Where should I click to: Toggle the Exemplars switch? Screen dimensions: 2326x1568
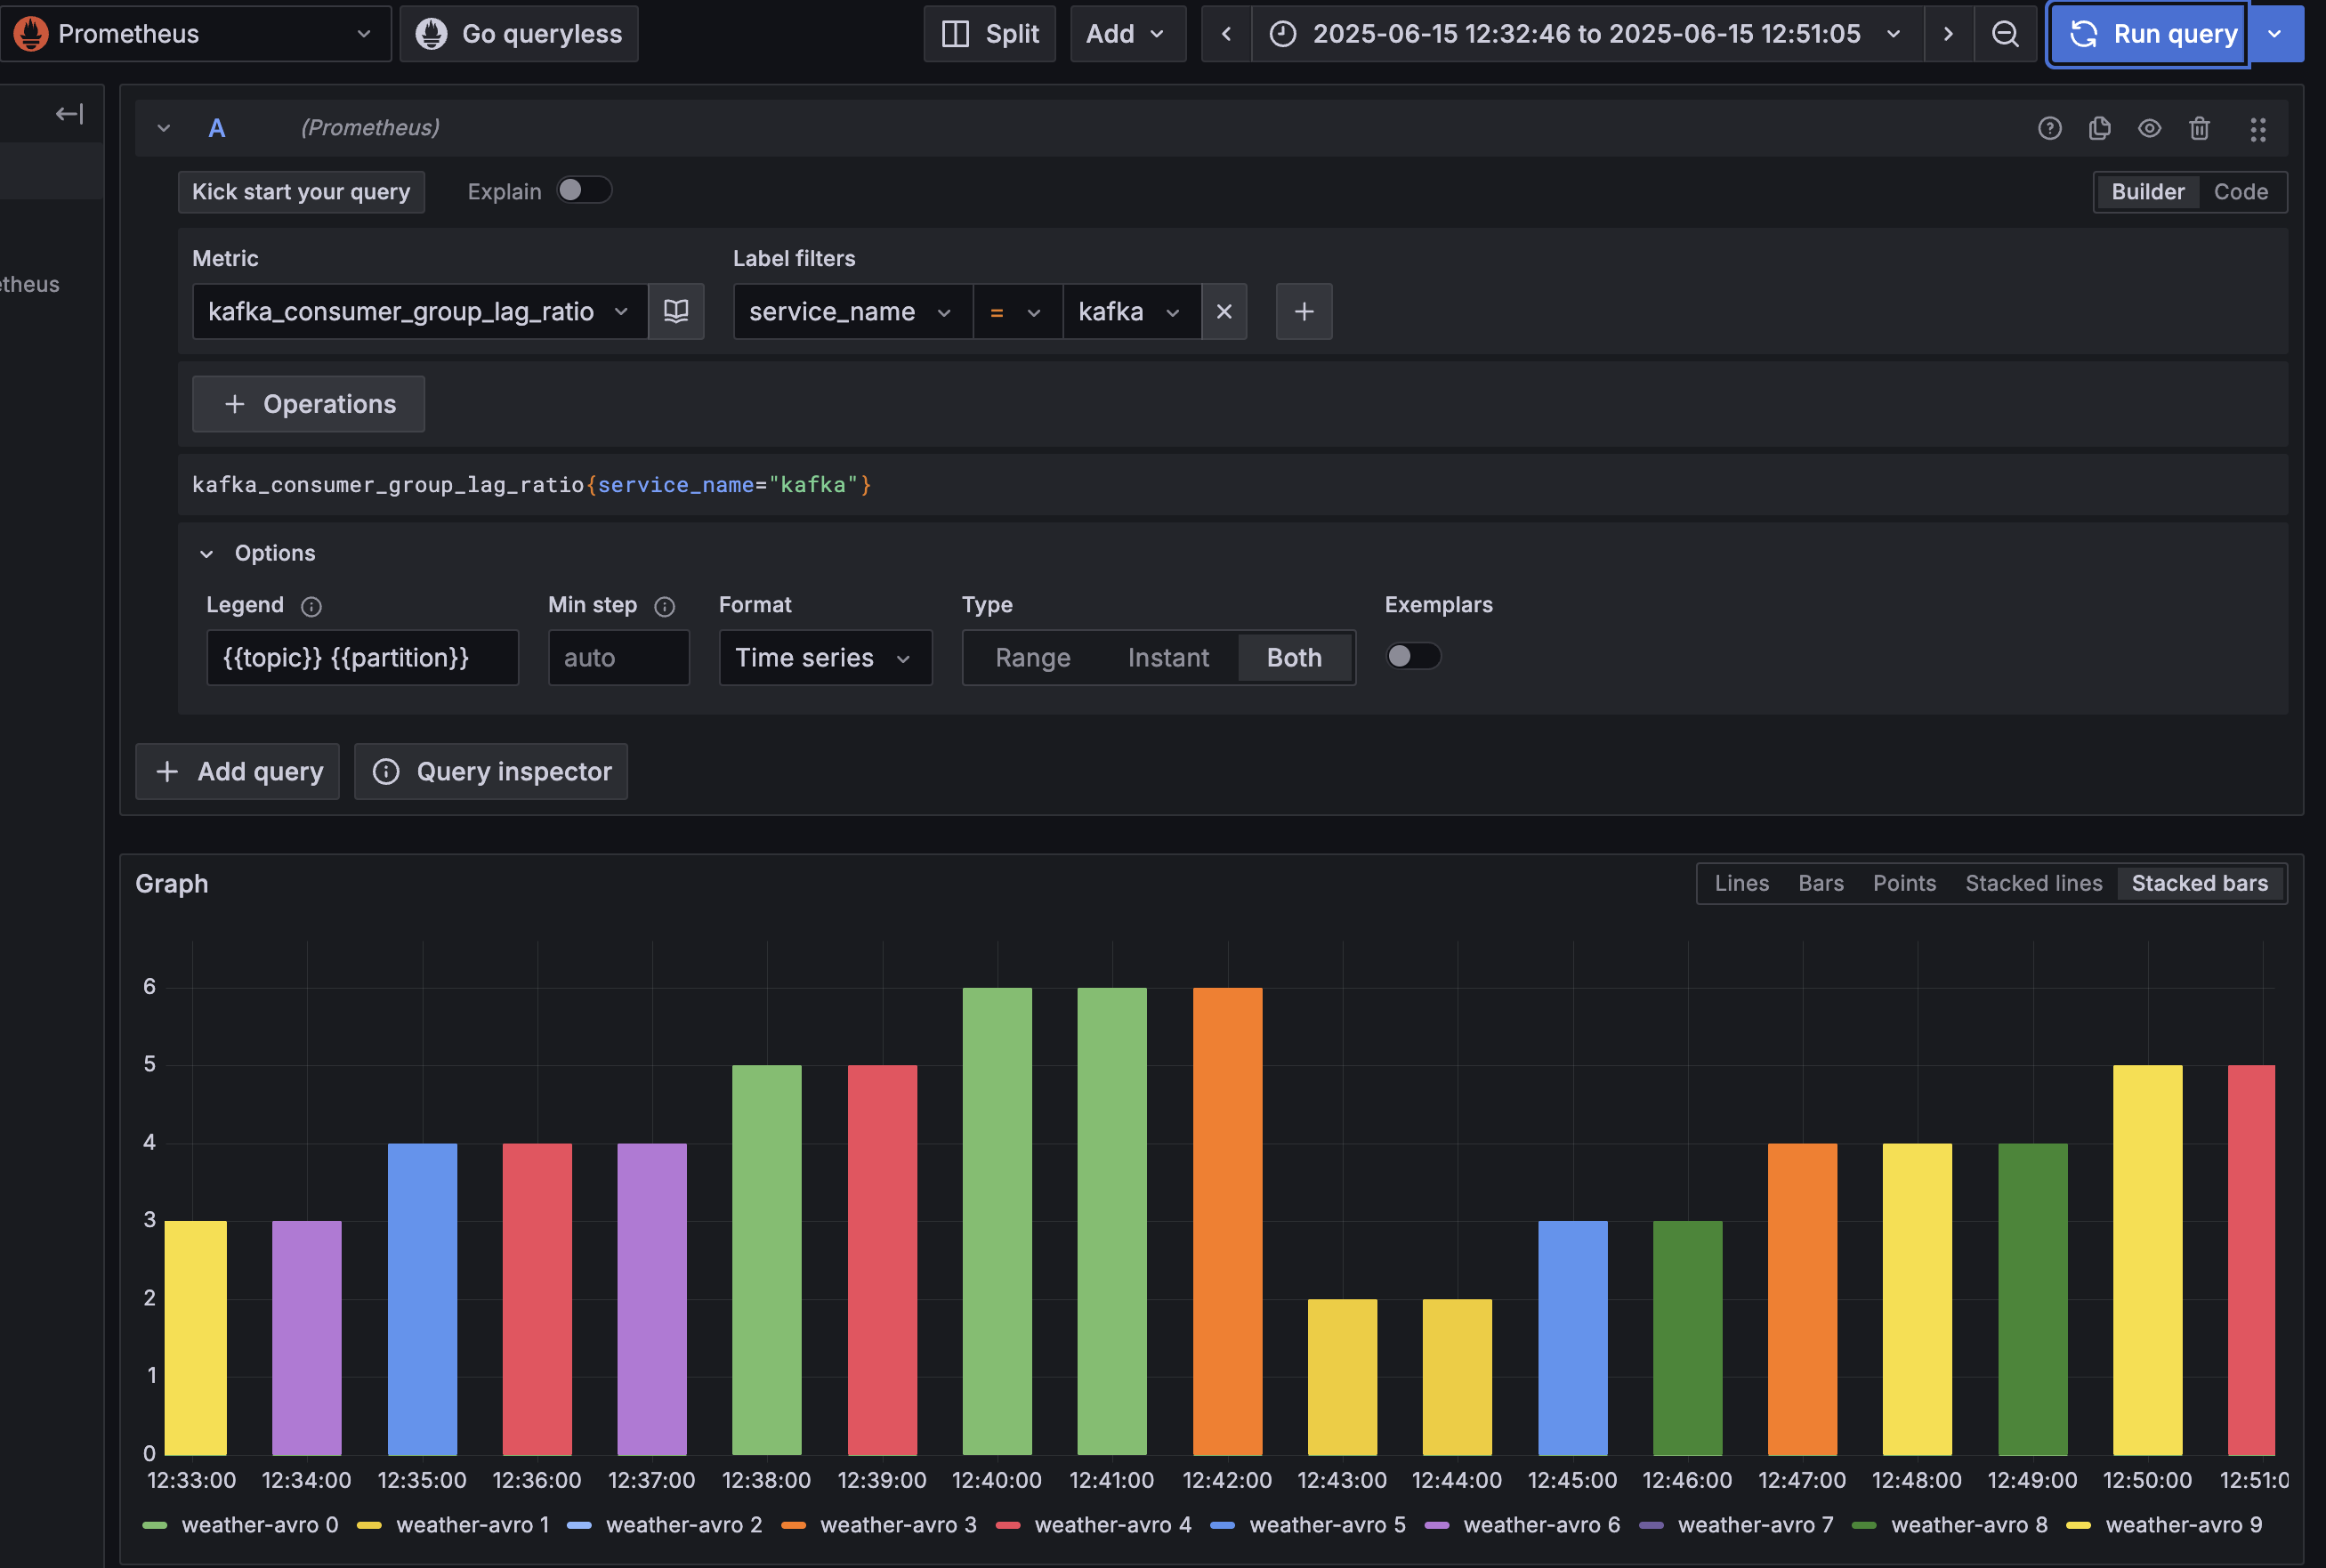1412,656
